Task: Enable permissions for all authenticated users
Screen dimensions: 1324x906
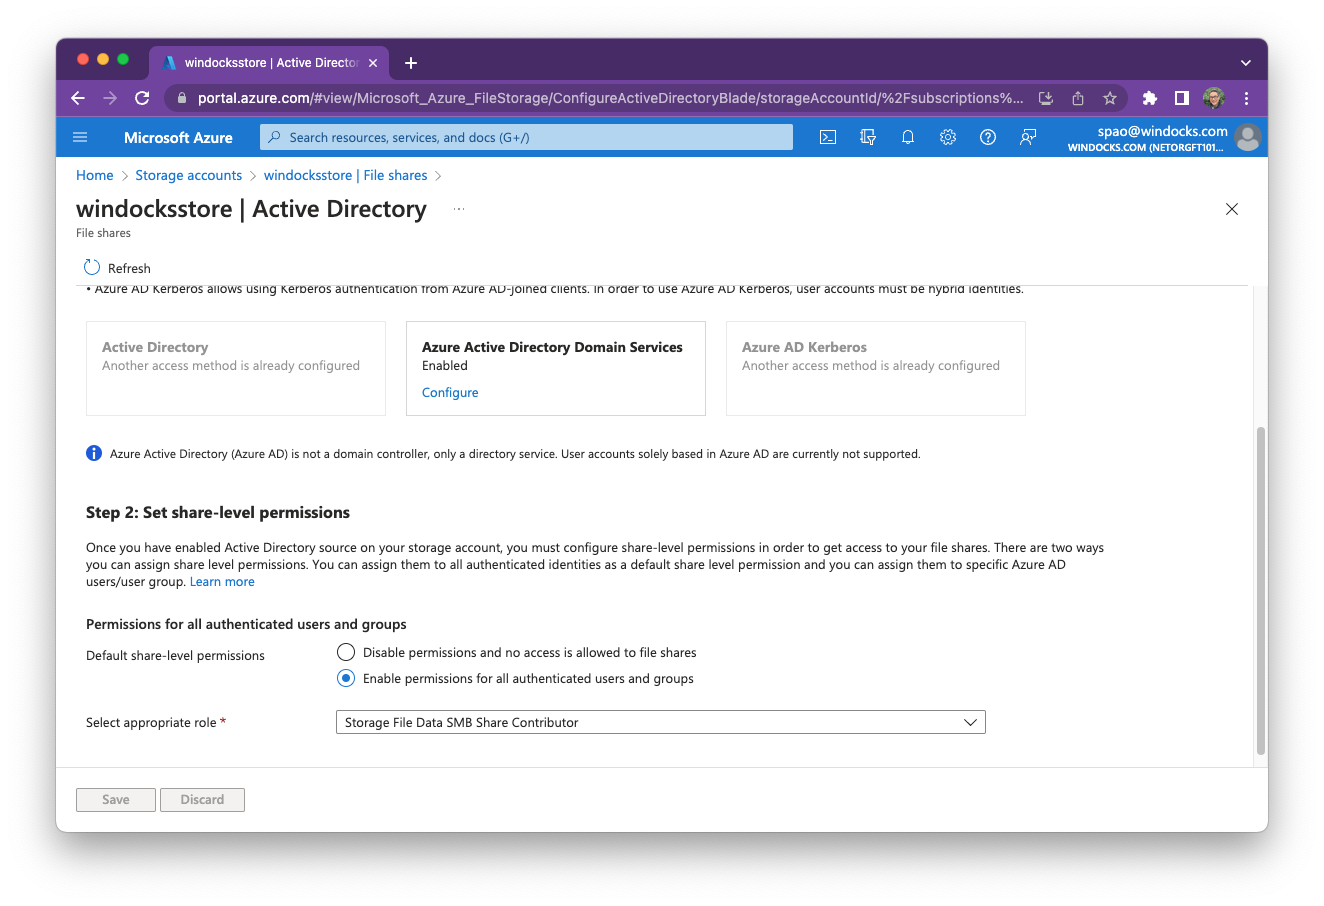Action: click(x=345, y=678)
